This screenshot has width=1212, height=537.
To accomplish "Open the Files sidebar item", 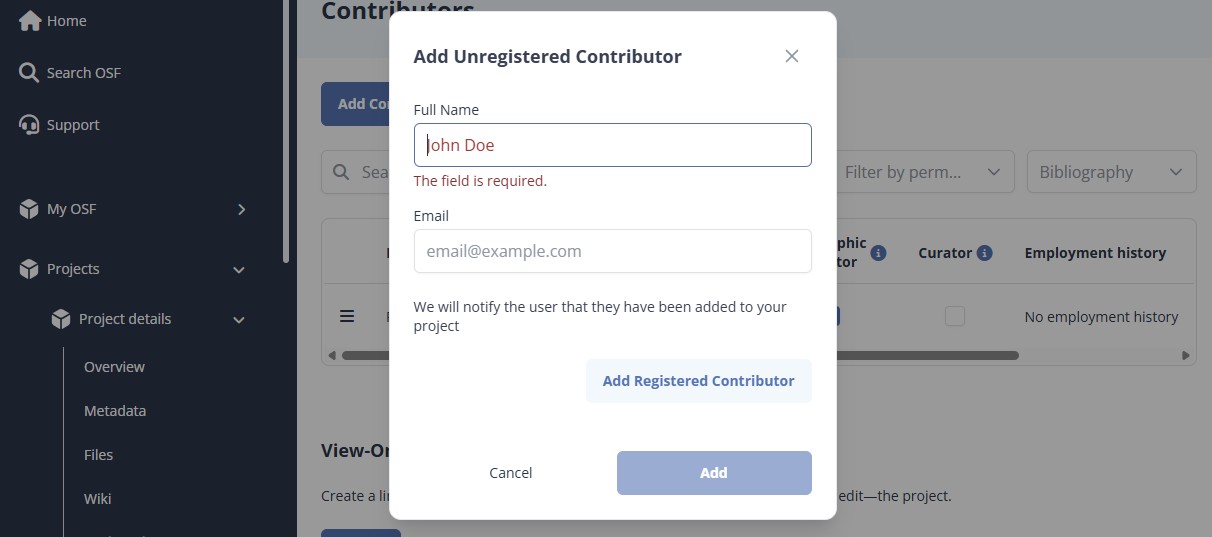I will (x=99, y=455).
